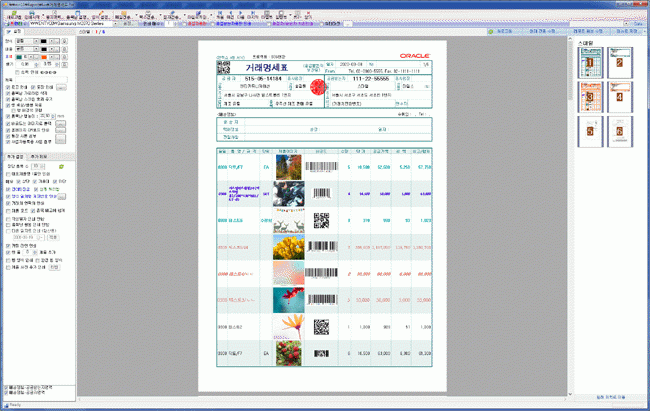Click the autumn forest product image

tap(289, 167)
